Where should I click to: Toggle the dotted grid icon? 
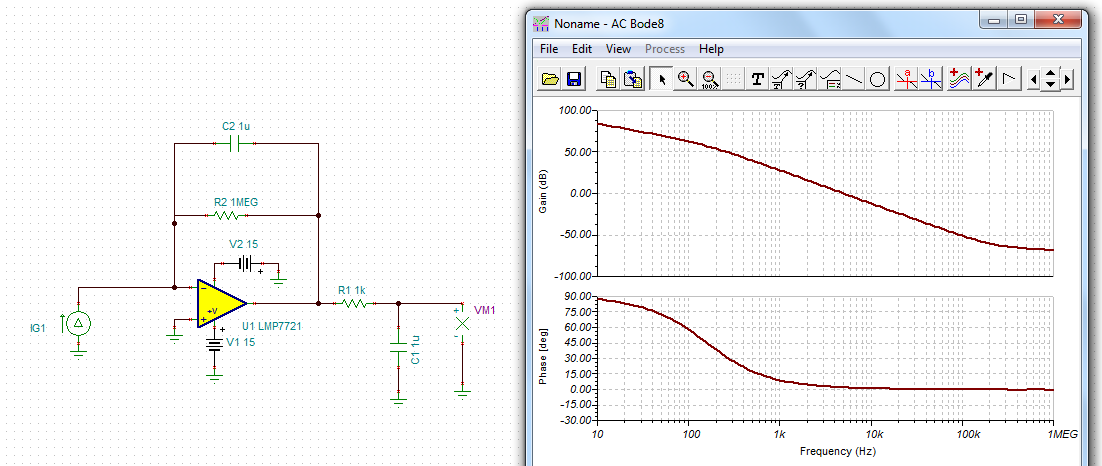(x=733, y=79)
